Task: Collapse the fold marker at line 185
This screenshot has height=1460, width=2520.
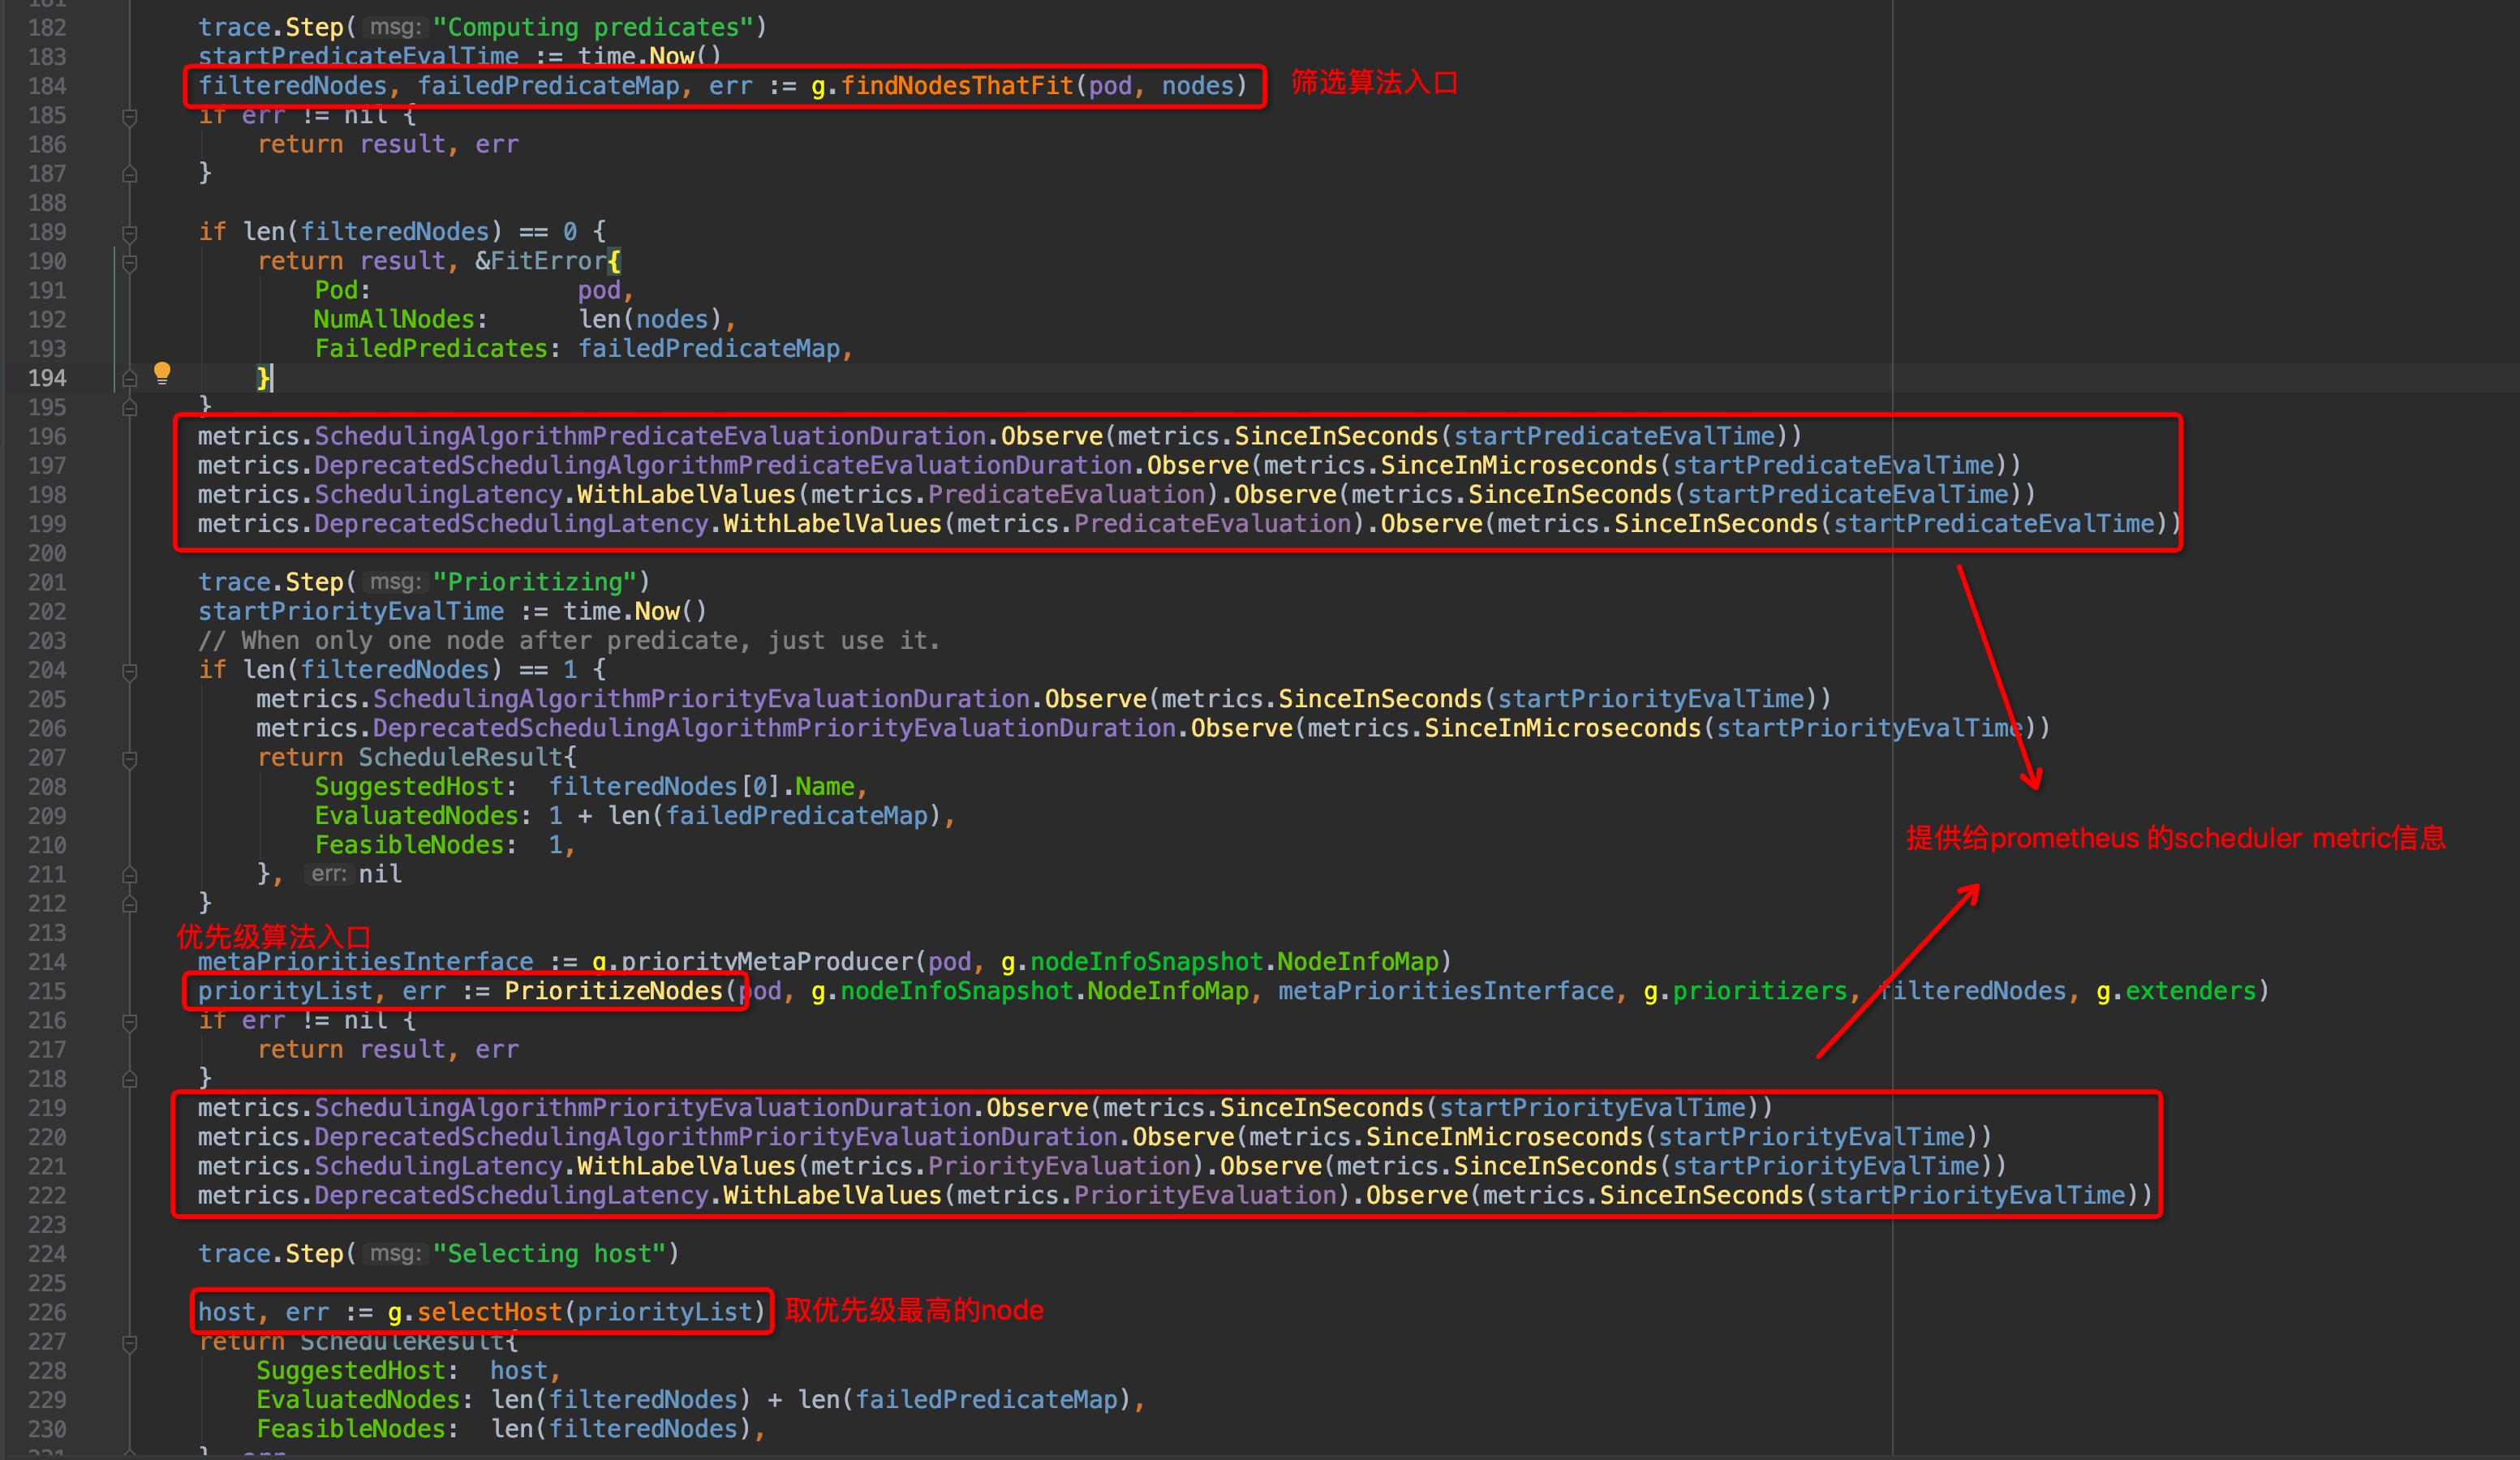Action: [130, 117]
